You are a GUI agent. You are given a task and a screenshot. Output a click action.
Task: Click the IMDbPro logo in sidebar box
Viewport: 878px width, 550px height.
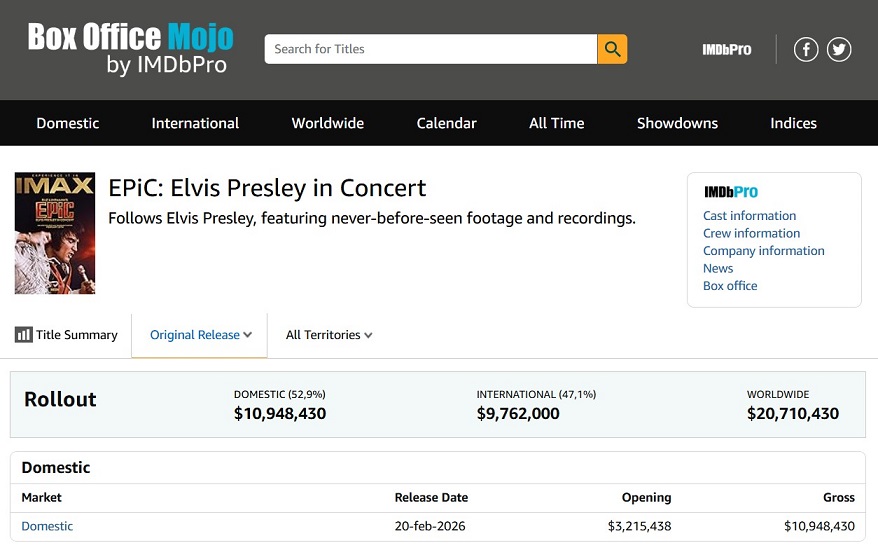[731, 192]
